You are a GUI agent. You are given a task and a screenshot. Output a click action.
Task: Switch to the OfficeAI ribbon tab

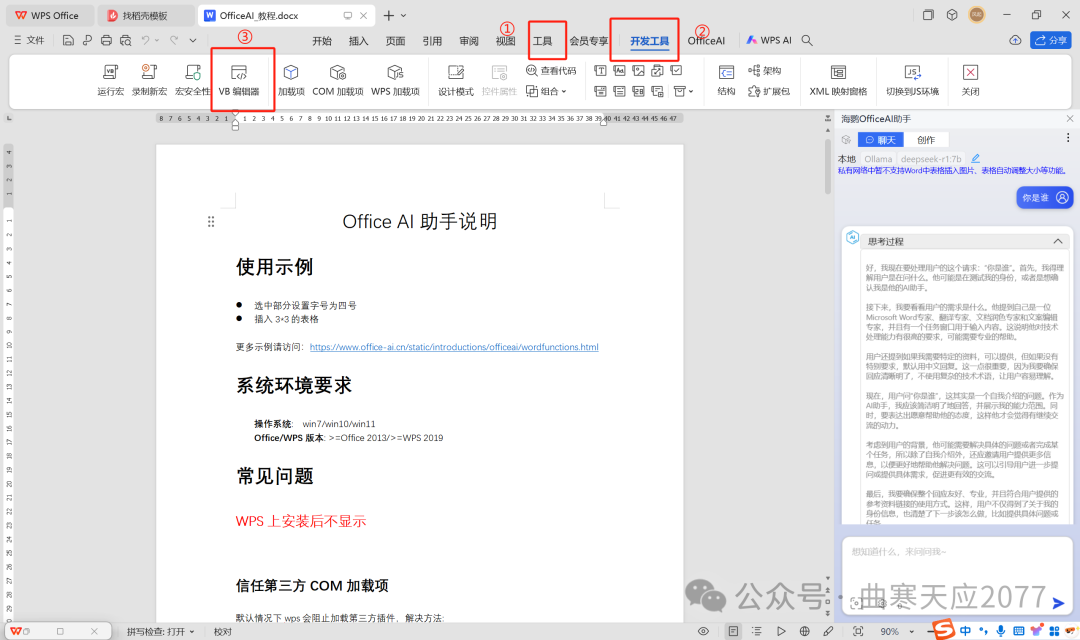(x=706, y=41)
